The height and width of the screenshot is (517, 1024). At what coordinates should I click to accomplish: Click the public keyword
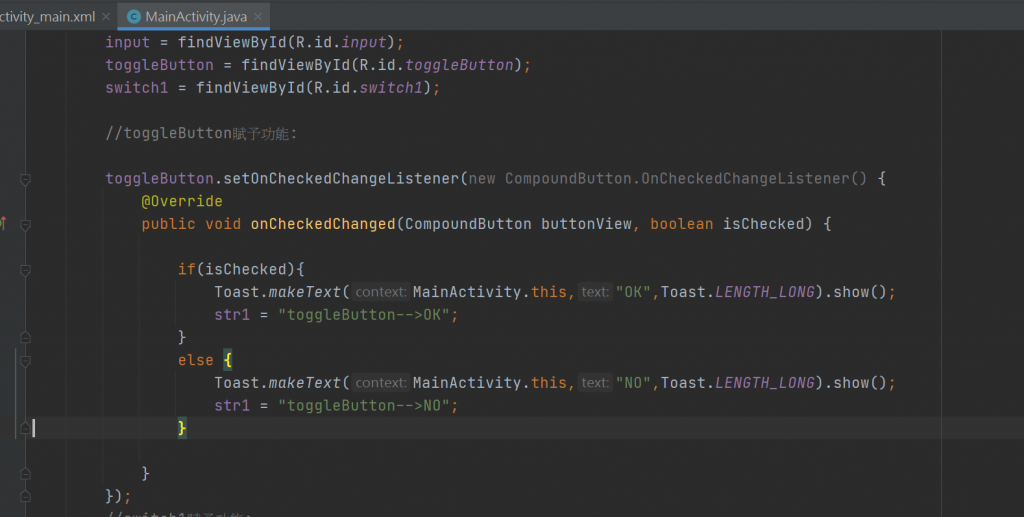[x=168, y=224]
